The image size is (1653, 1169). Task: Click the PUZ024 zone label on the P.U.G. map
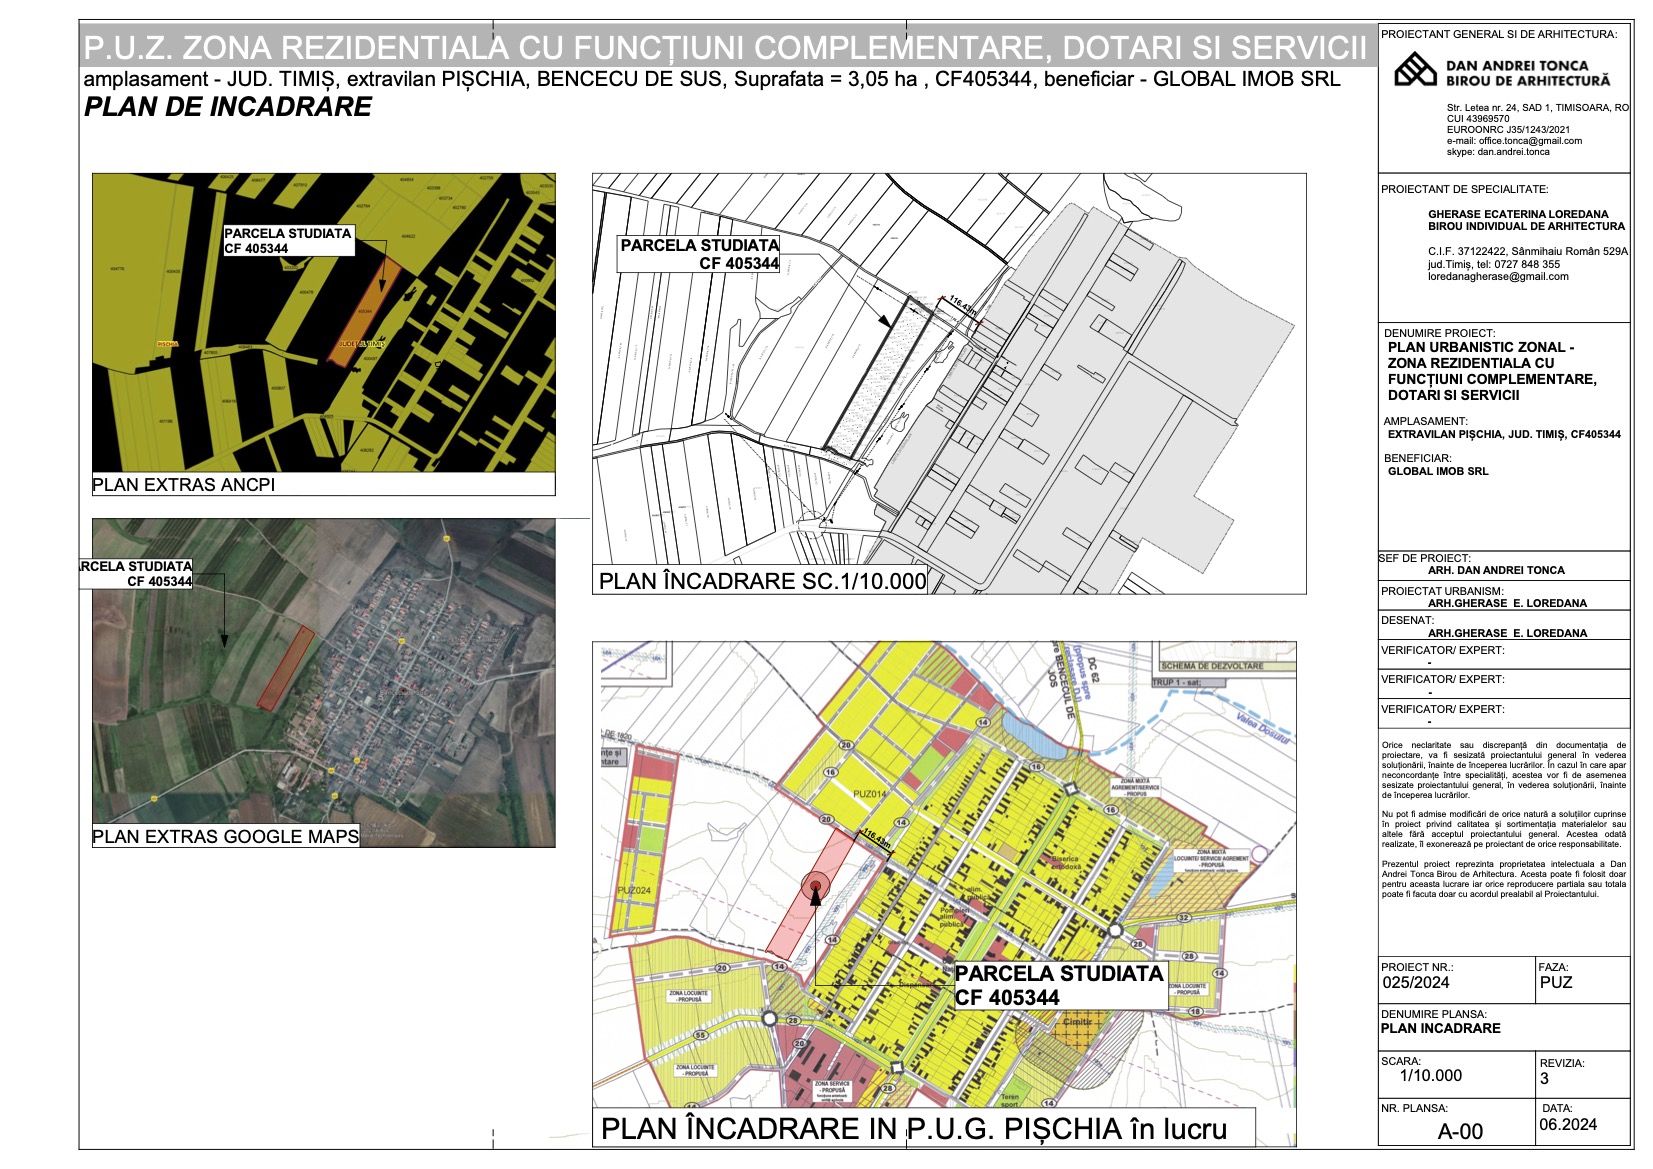tap(634, 890)
